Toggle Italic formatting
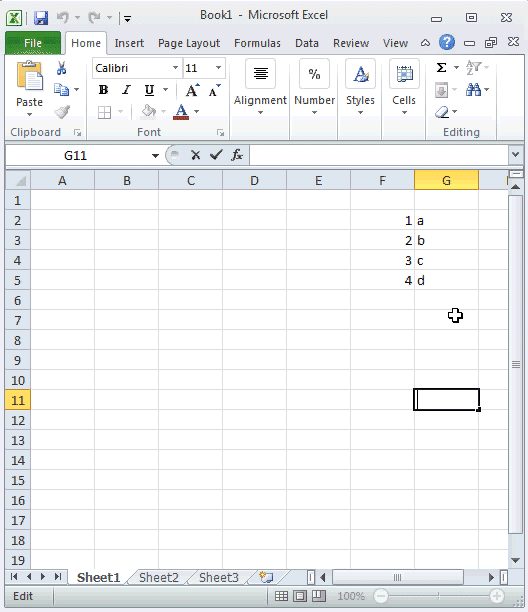The width and height of the screenshot is (528, 612). click(126, 90)
